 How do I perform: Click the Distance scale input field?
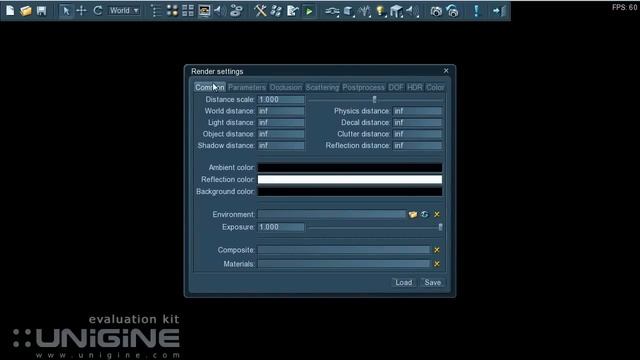(281, 100)
